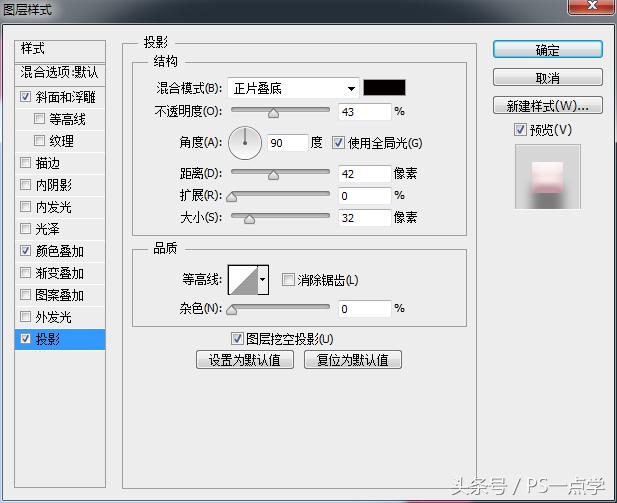Click the angle dial control
The width and height of the screenshot is (617, 503).
[x=245, y=142]
